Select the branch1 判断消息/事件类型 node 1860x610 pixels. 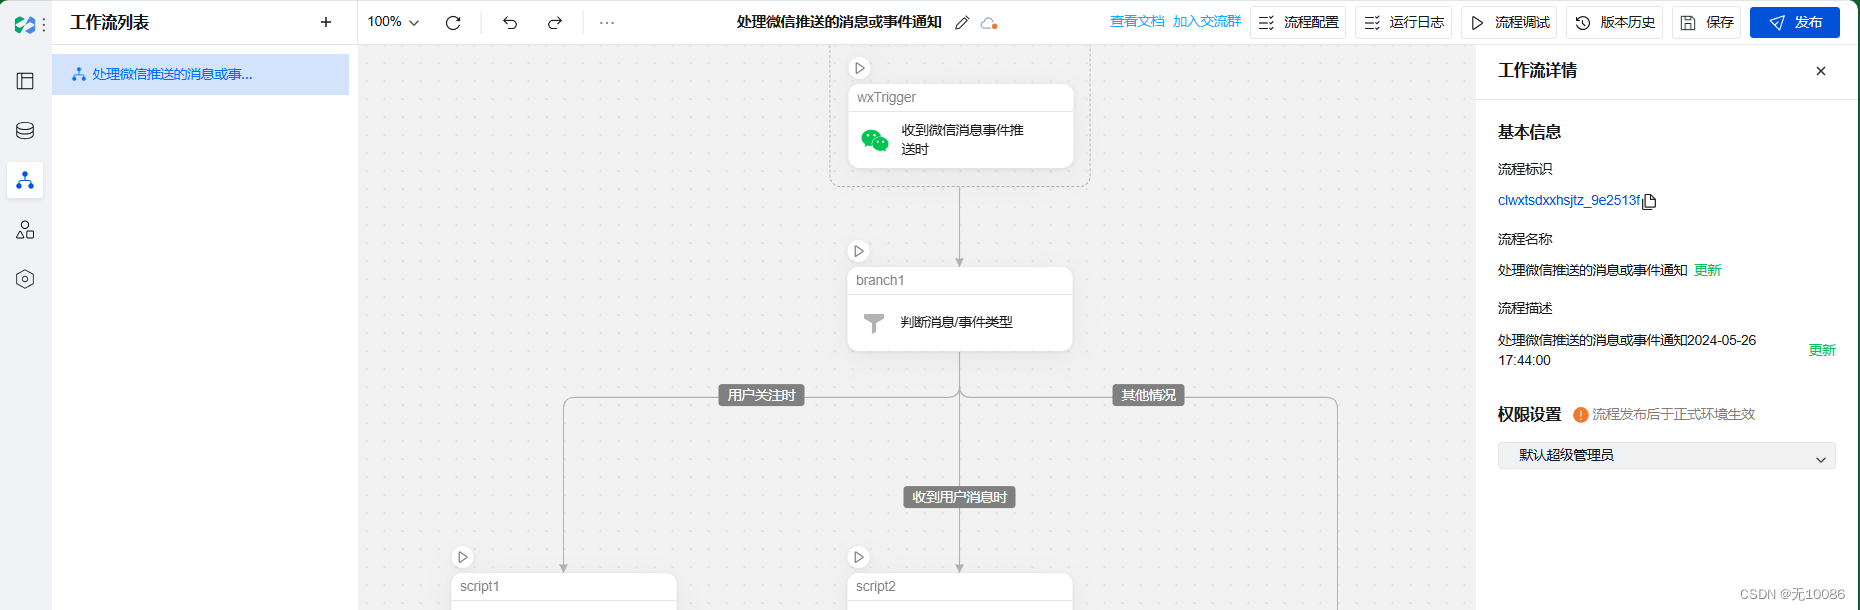(960, 309)
